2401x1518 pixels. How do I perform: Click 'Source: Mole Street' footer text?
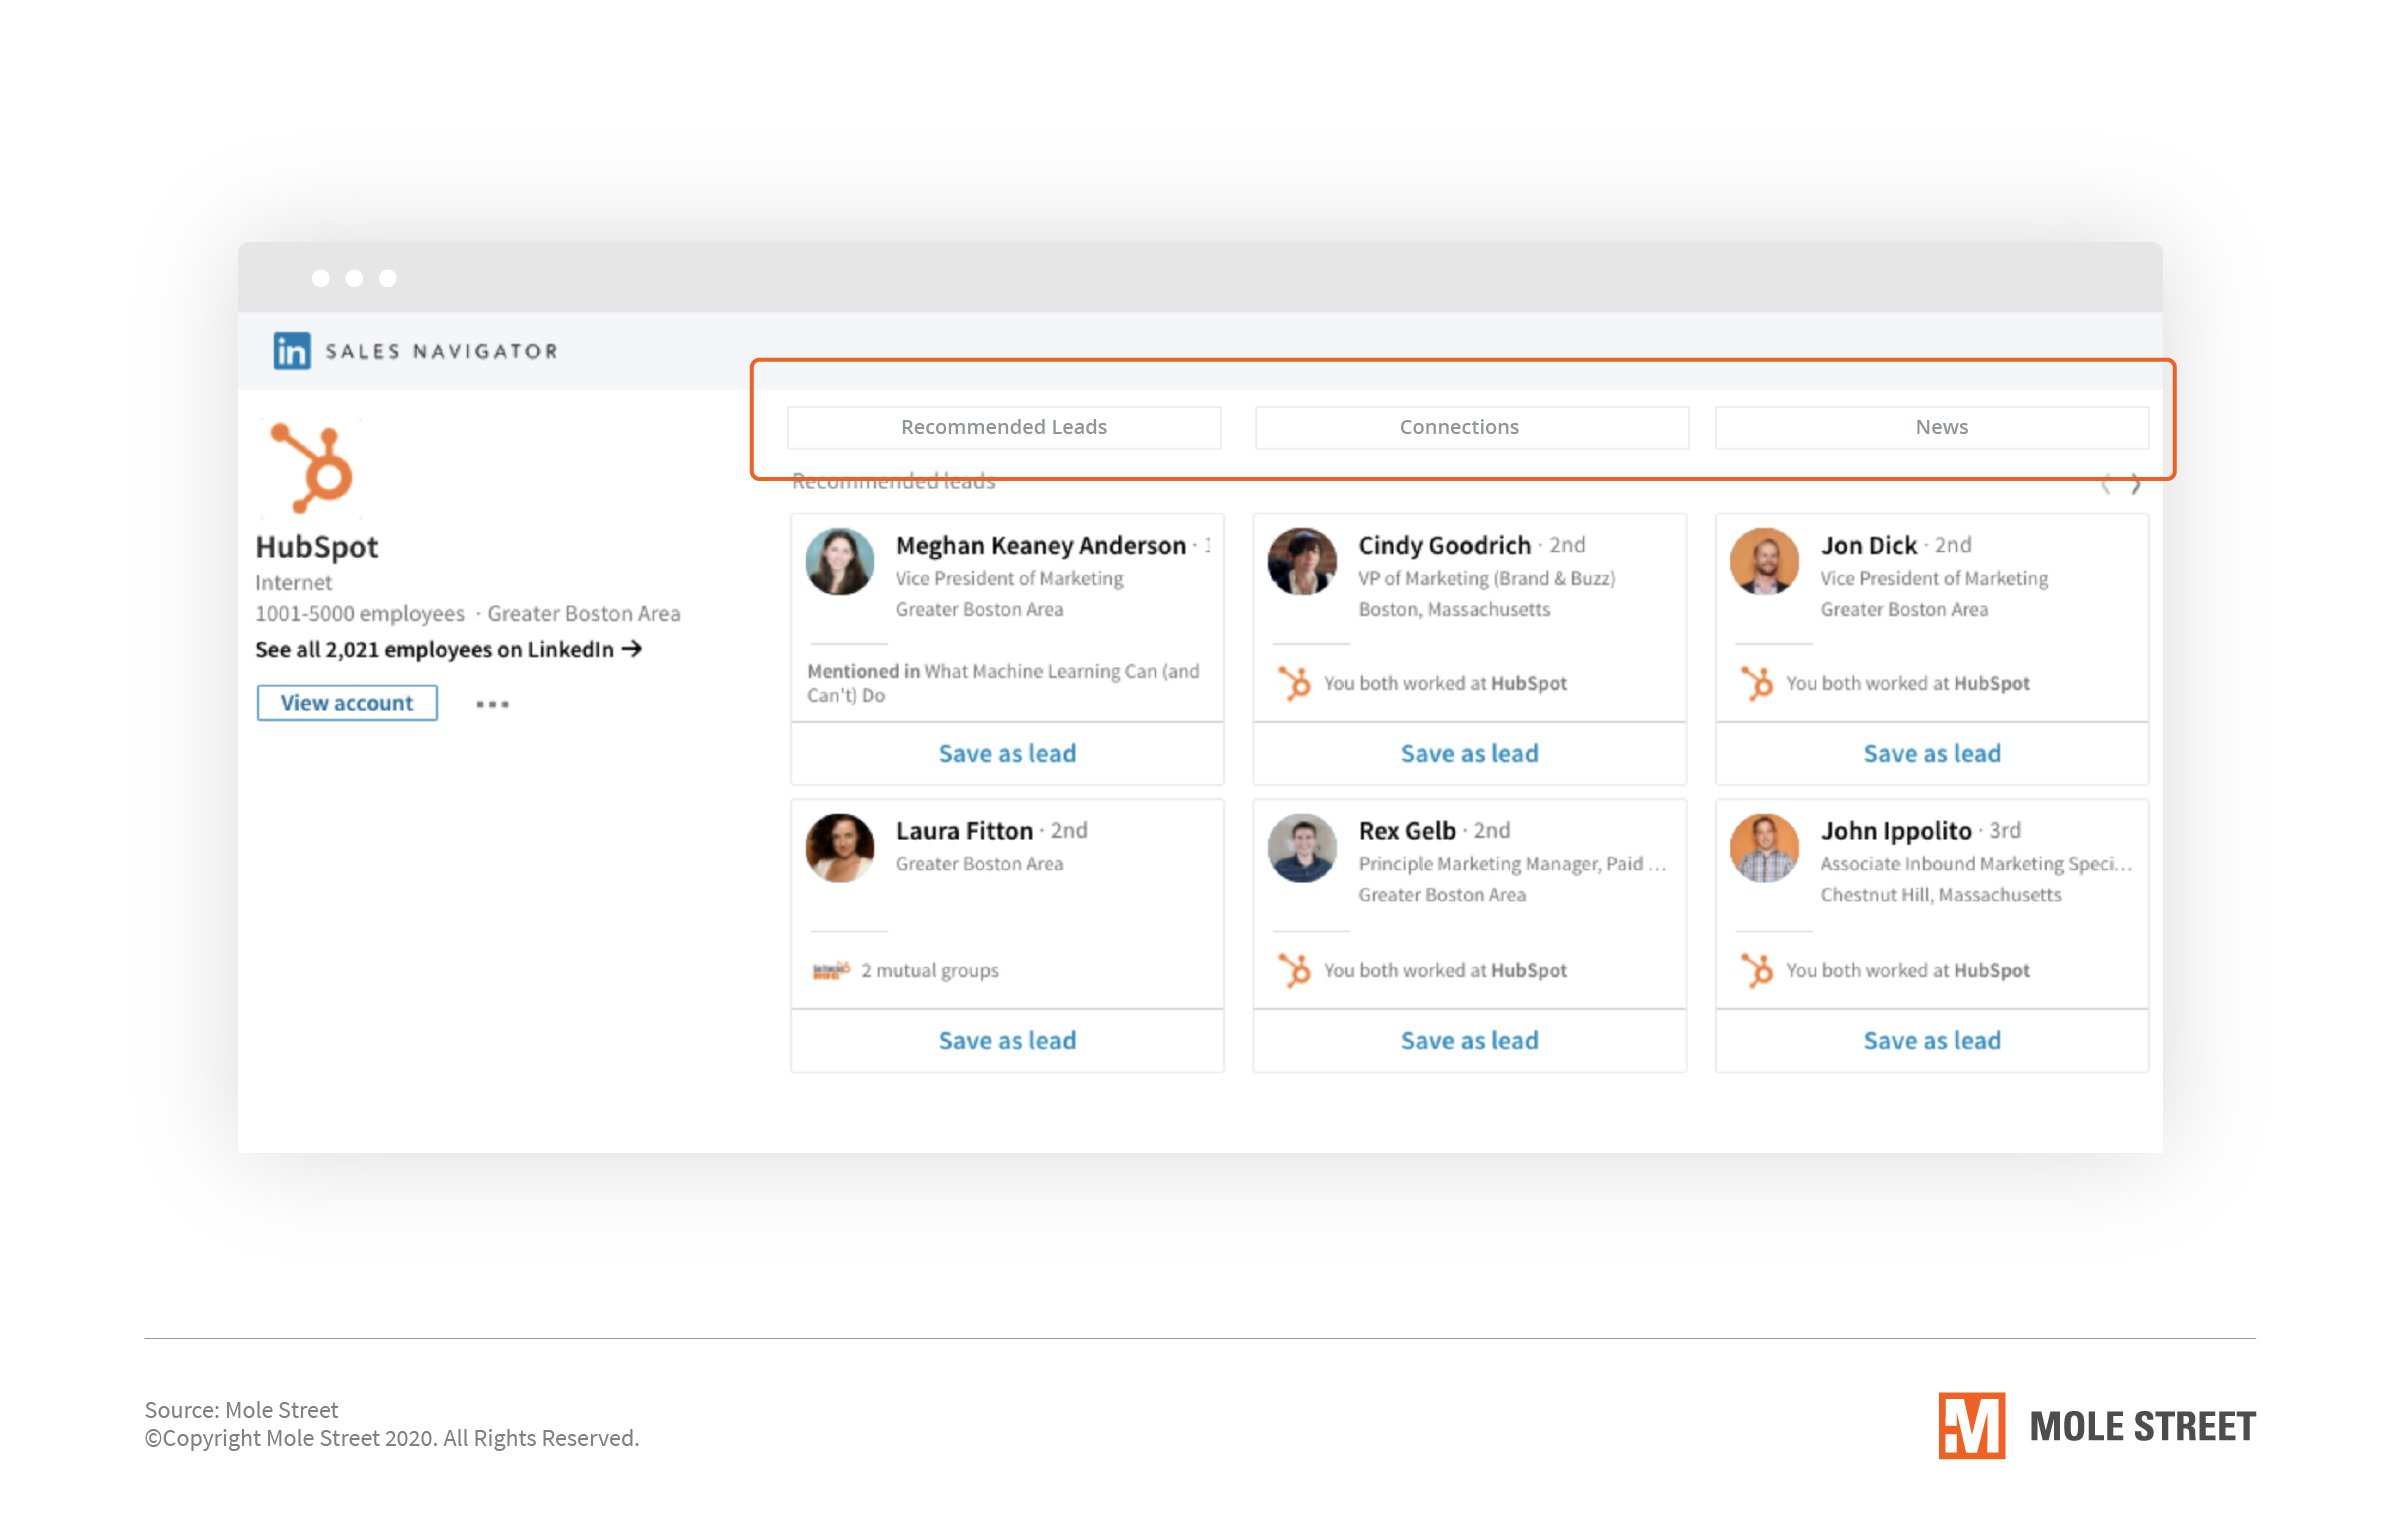(x=241, y=1410)
